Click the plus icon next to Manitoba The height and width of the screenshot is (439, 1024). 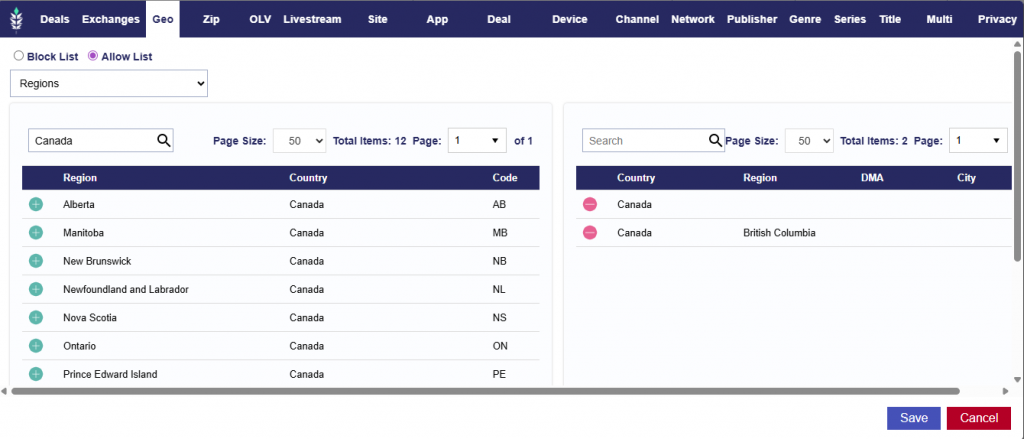(x=36, y=233)
